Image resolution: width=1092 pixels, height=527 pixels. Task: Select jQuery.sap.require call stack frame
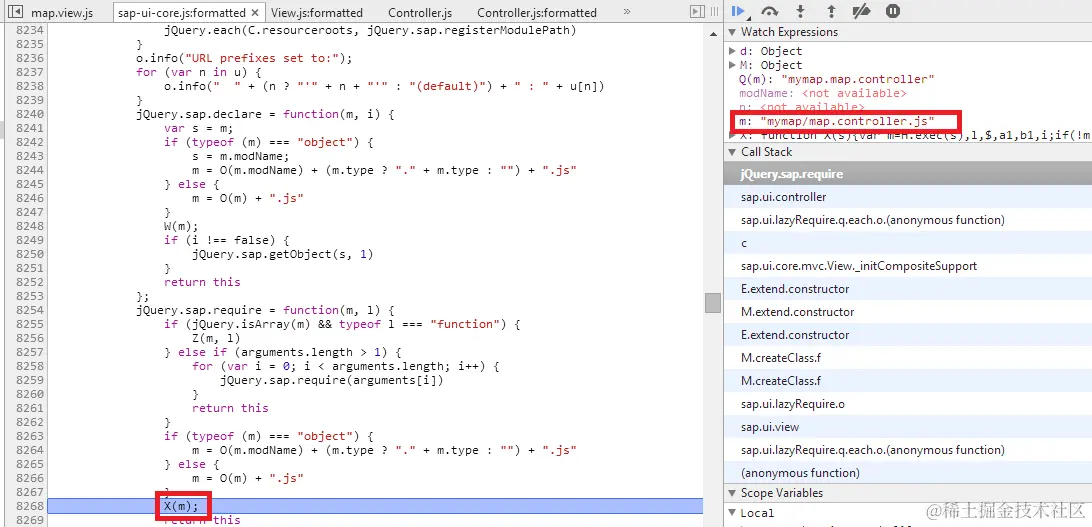[908, 174]
